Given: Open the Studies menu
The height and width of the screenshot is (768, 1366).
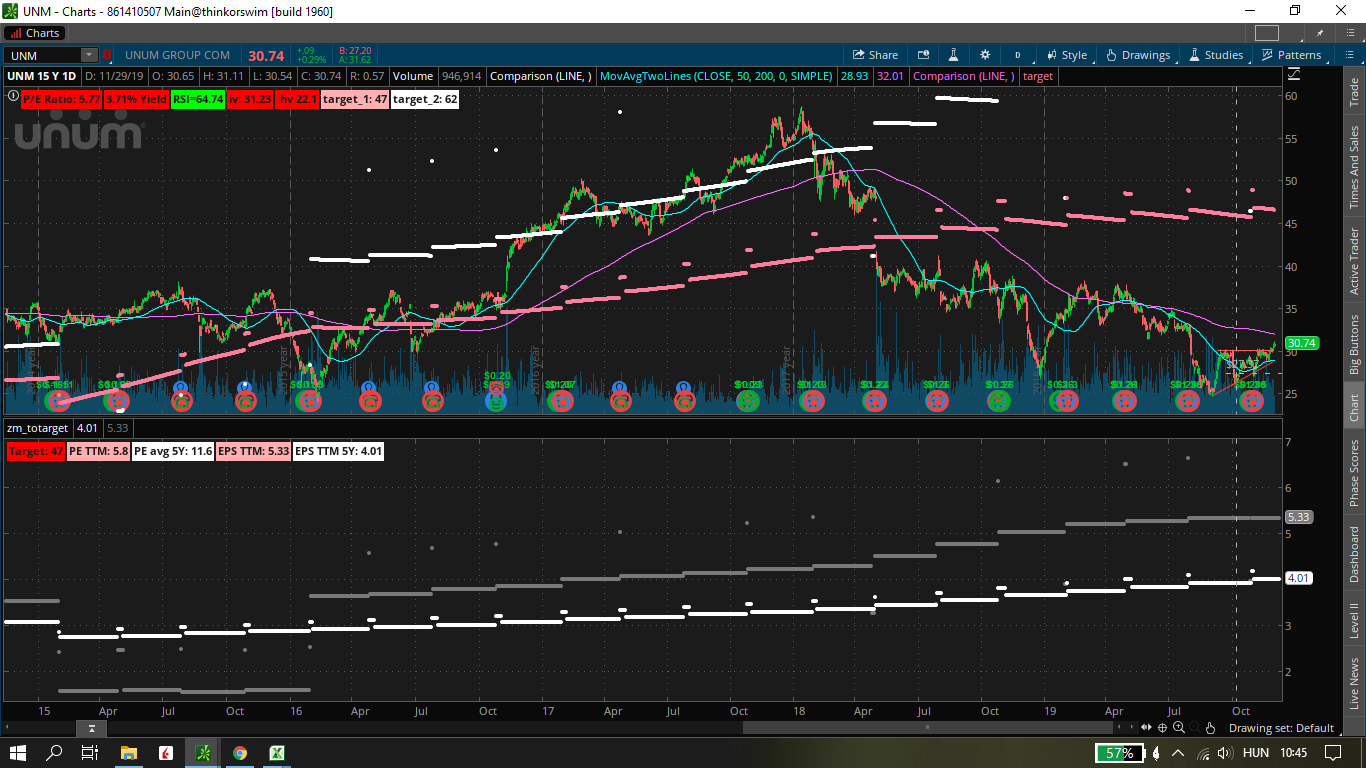Looking at the screenshot, I should click(x=1215, y=55).
